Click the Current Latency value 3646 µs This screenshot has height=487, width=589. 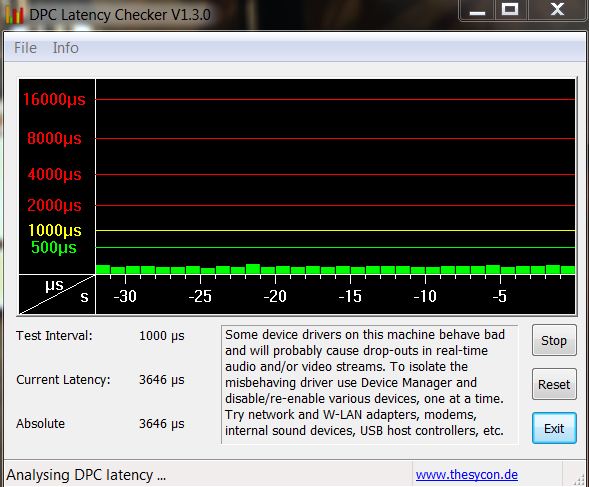coord(162,380)
